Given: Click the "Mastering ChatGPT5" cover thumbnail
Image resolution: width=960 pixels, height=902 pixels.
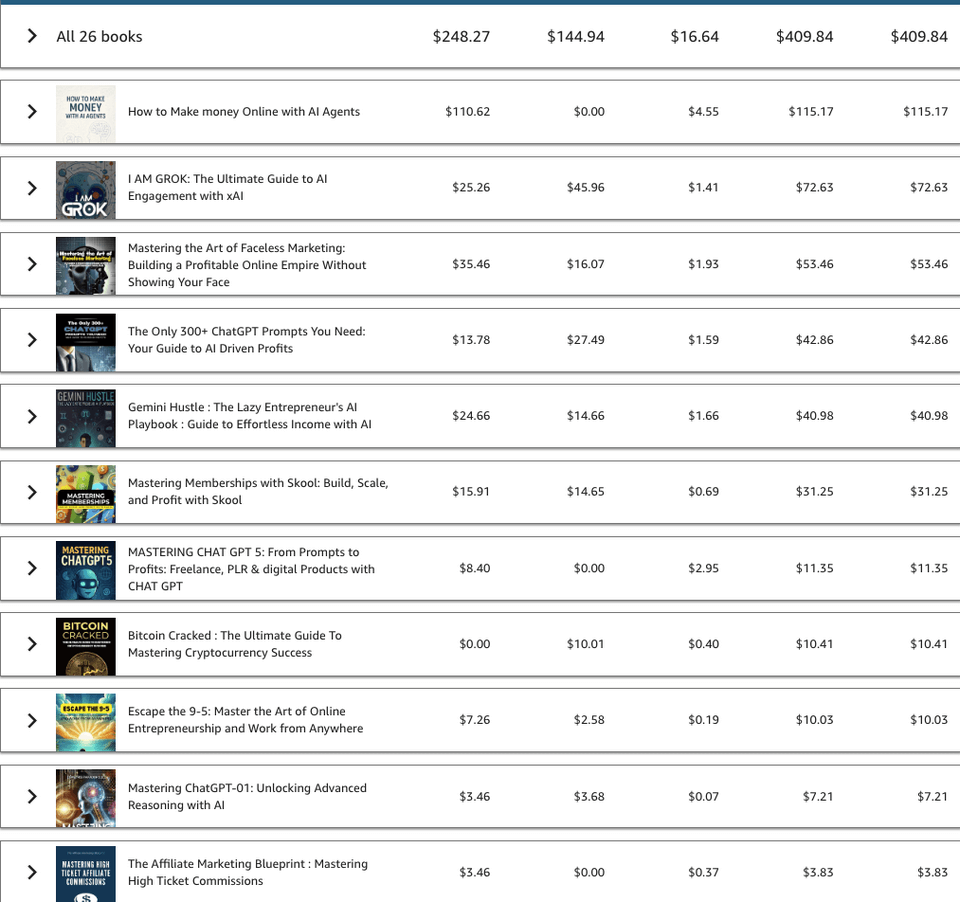Looking at the screenshot, I should pos(85,568).
